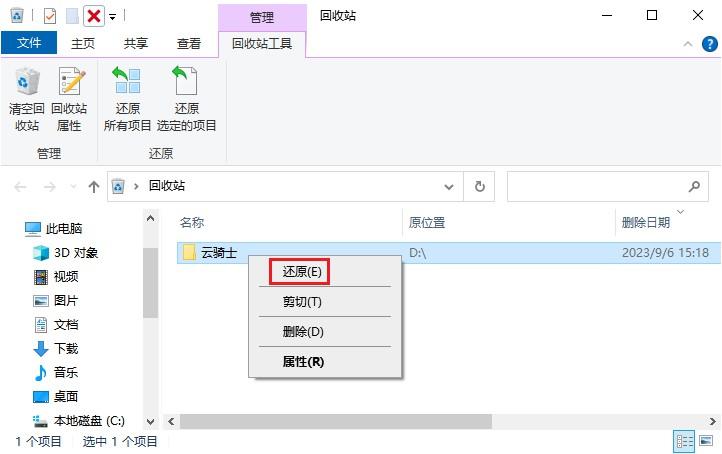Click the navigation pane vertical scrollbar thumb
The height and width of the screenshot is (454, 722).
click(x=151, y=283)
